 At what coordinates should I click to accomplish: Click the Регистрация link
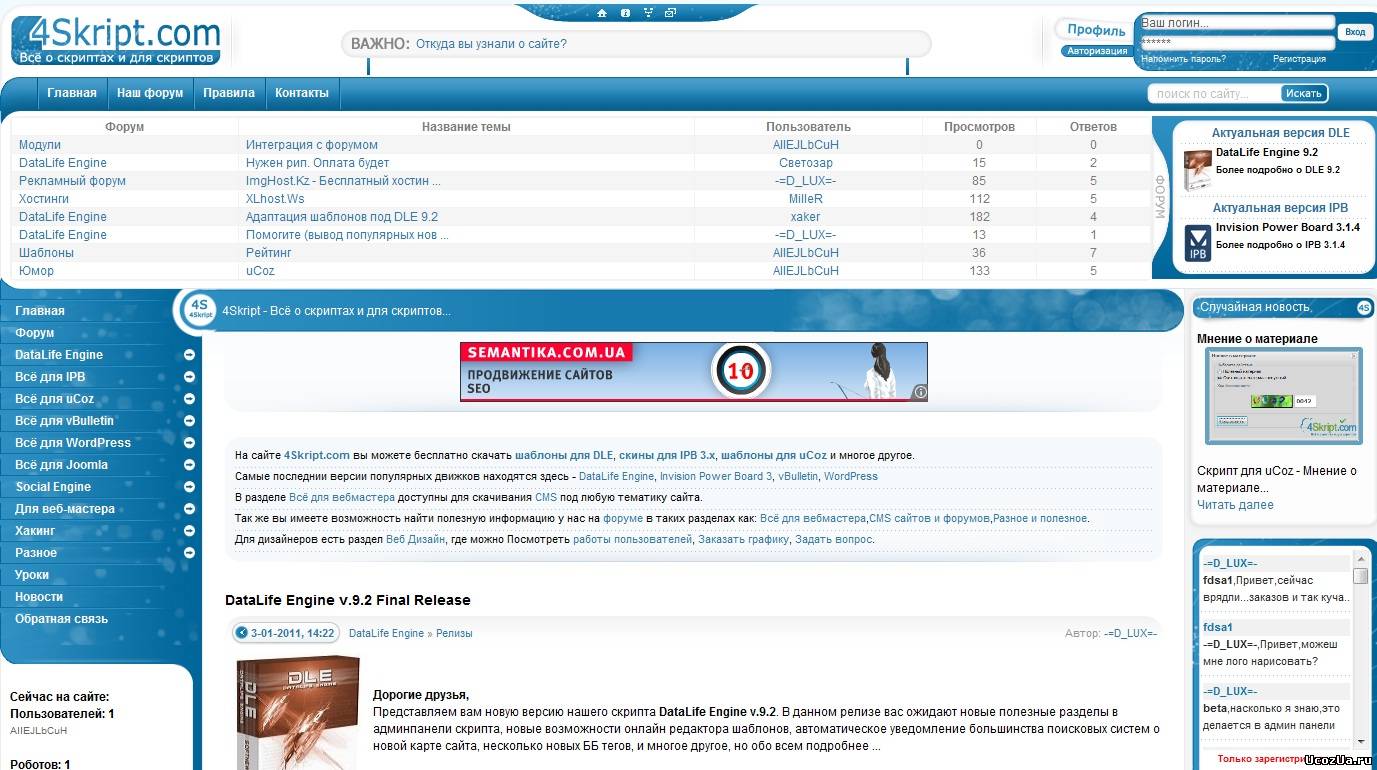click(x=1299, y=59)
